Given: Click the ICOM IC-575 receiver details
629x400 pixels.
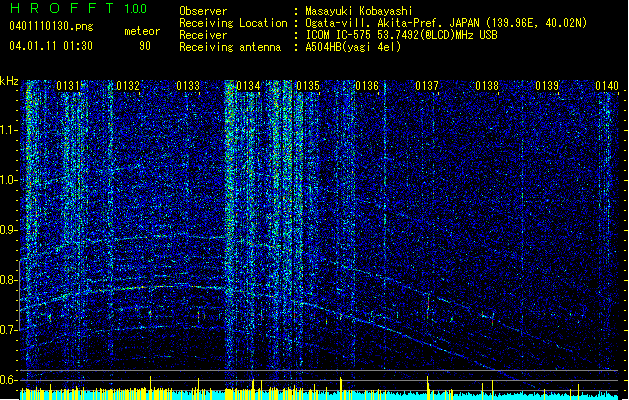Looking at the screenshot, I should coord(401,35).
